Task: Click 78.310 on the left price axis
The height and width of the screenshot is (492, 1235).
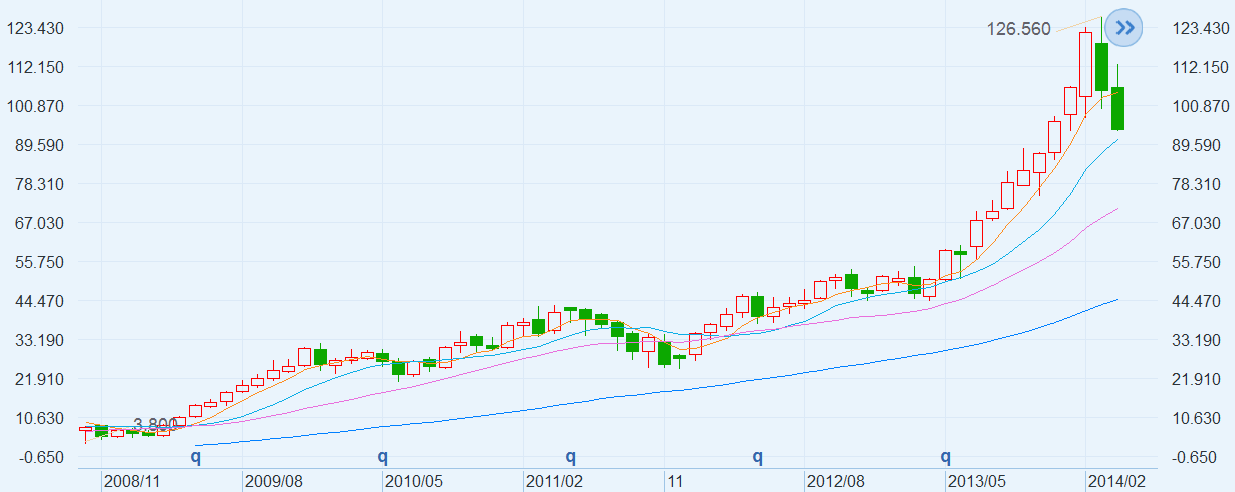Action: click(x=40, y=184)
